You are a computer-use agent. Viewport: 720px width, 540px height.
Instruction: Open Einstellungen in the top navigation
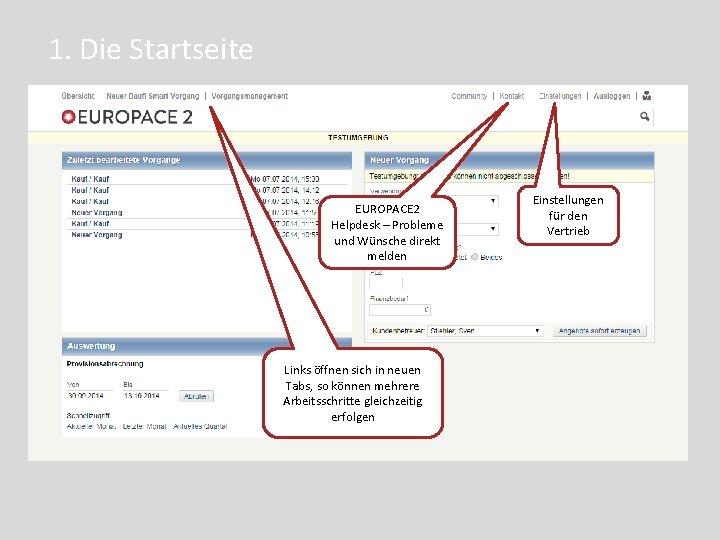(560, 96)
